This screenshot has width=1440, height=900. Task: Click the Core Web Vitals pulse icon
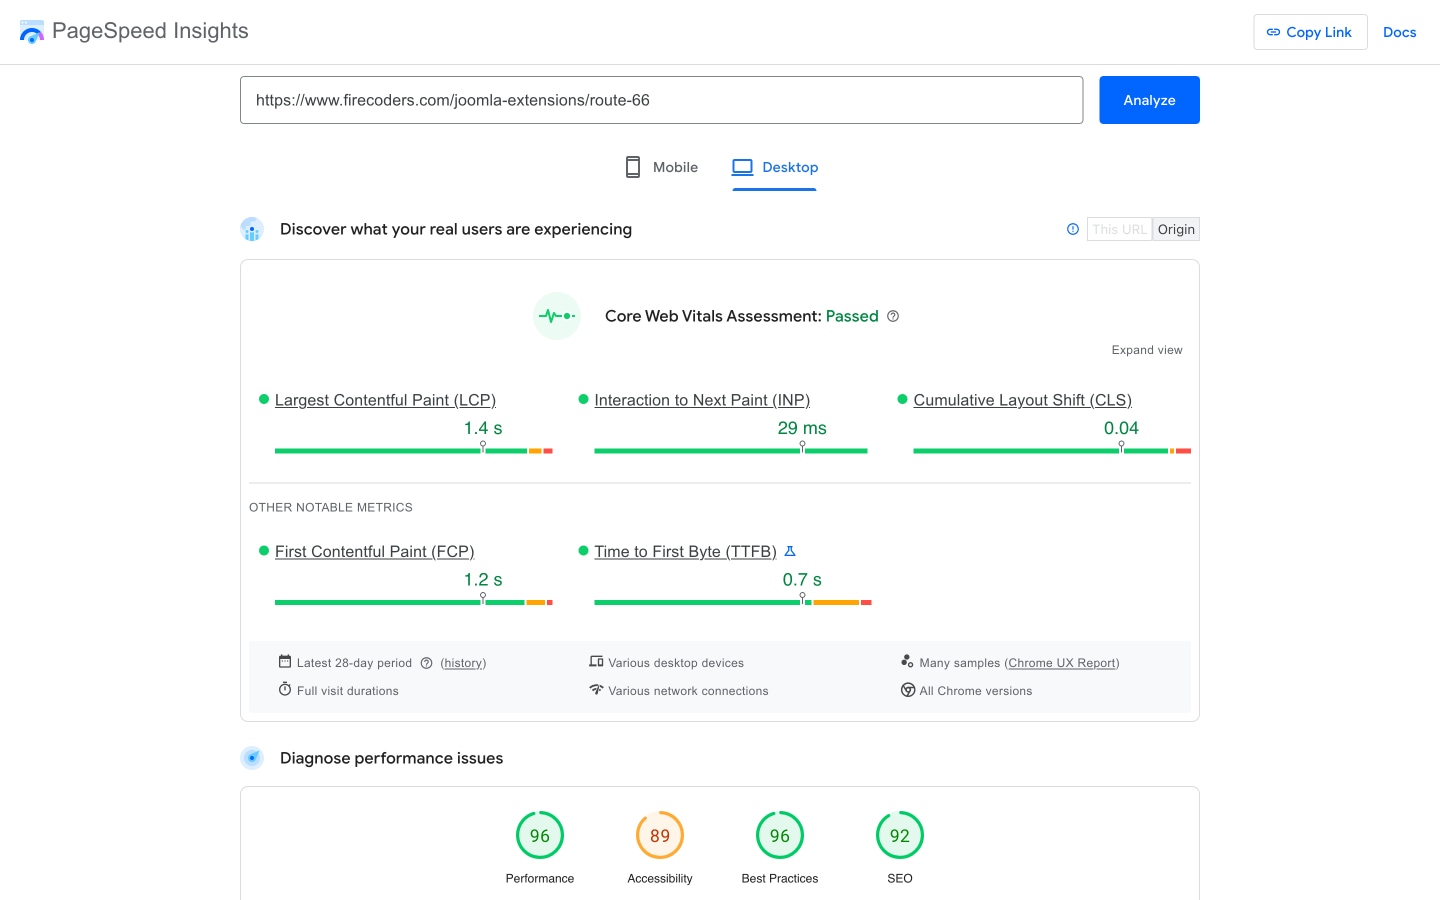coord(557,316)
